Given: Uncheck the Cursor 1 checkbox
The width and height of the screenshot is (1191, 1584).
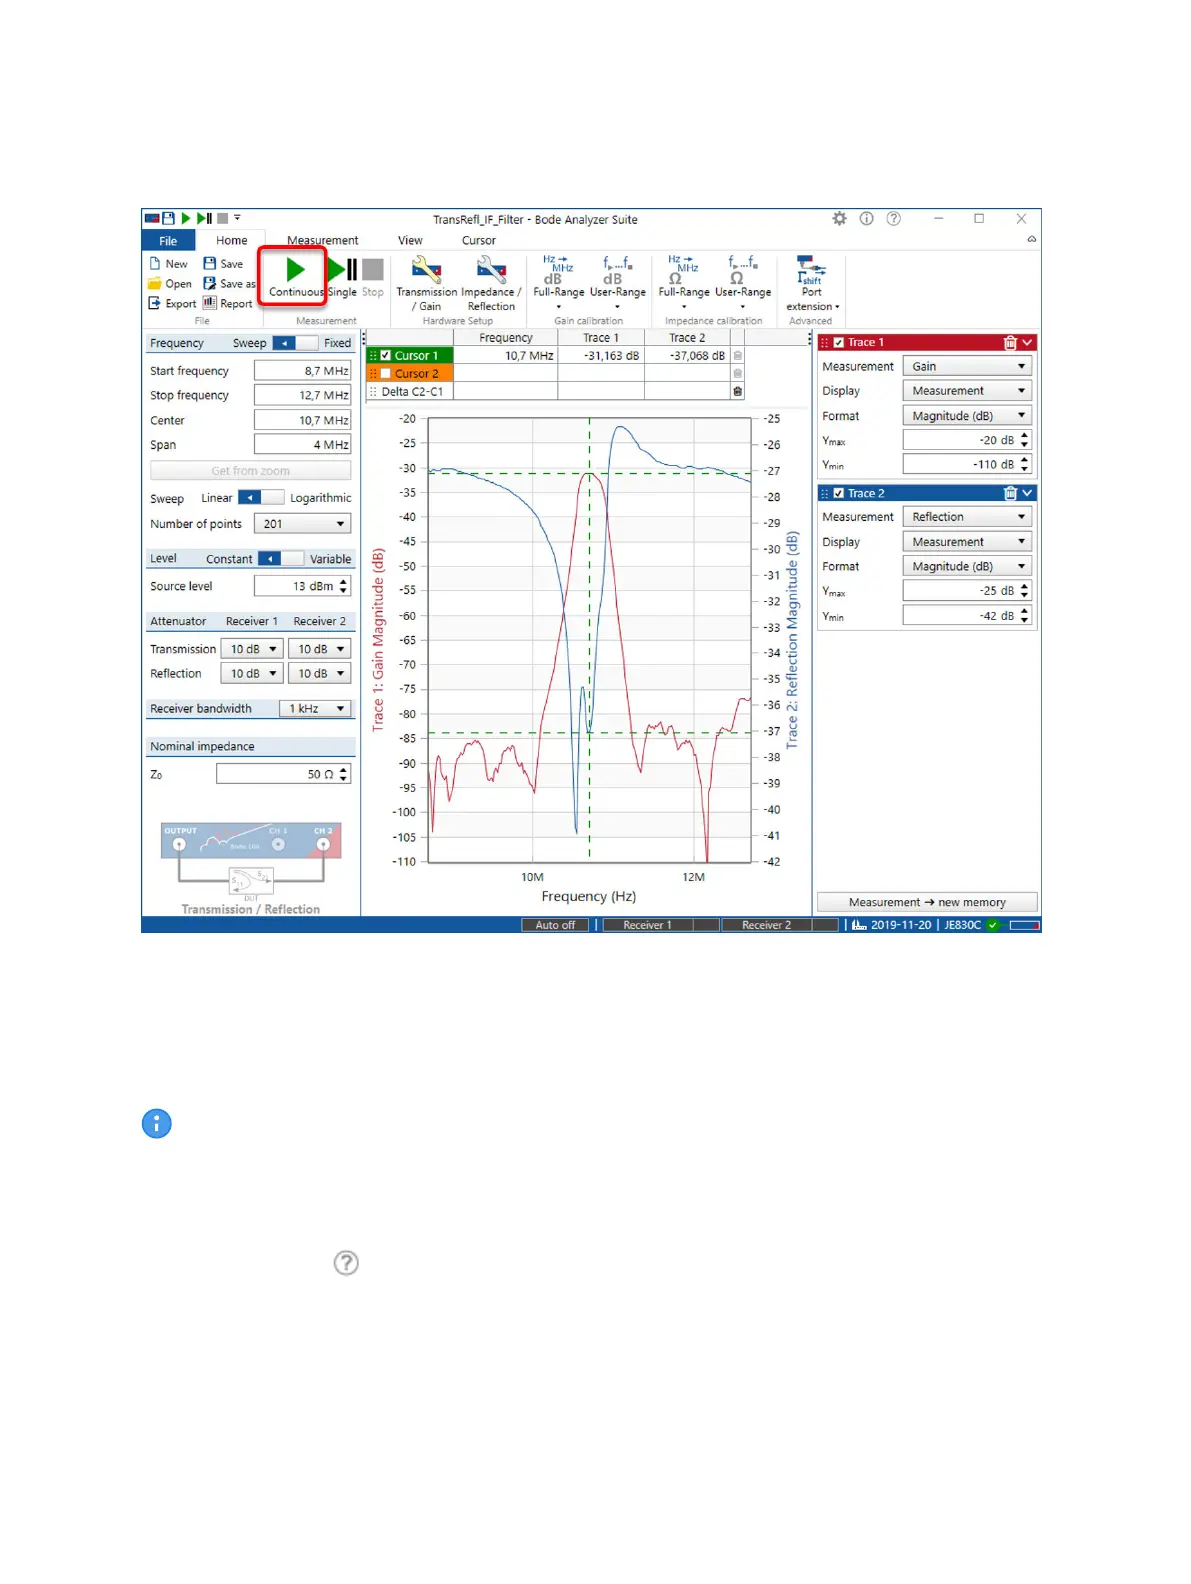Looking at the screenshot, I should [386, 355].
